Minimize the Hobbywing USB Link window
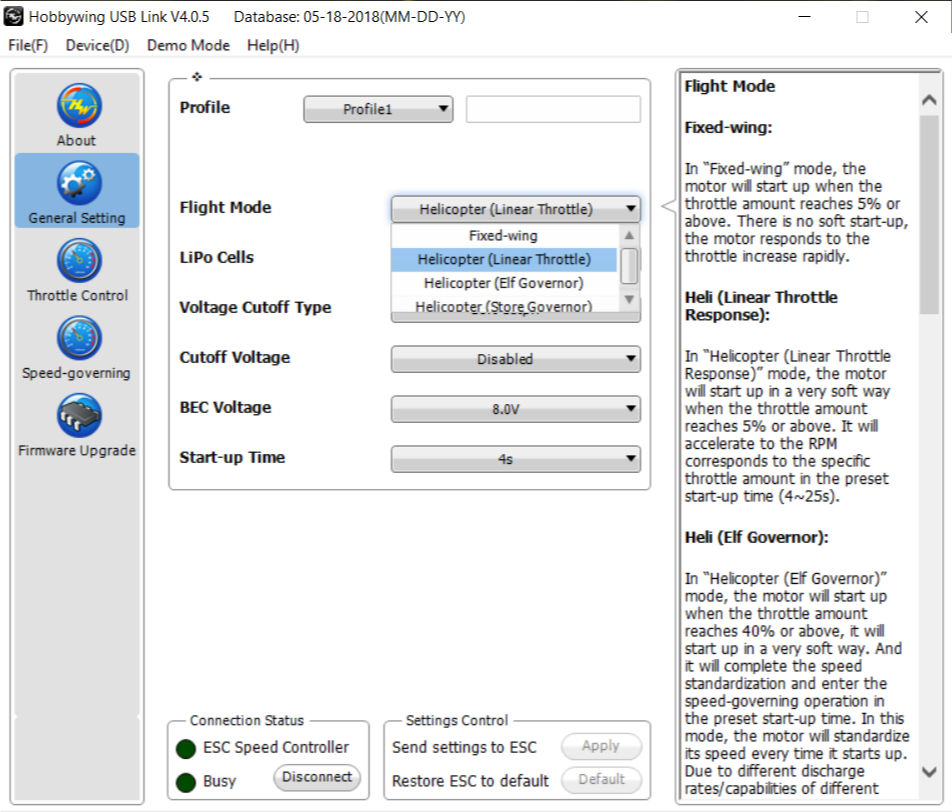This screenshot has height=812, width=952. pos(804,16)
